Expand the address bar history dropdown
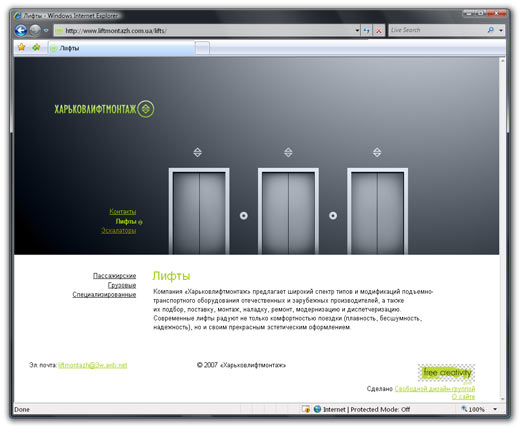 pos(357,31)
